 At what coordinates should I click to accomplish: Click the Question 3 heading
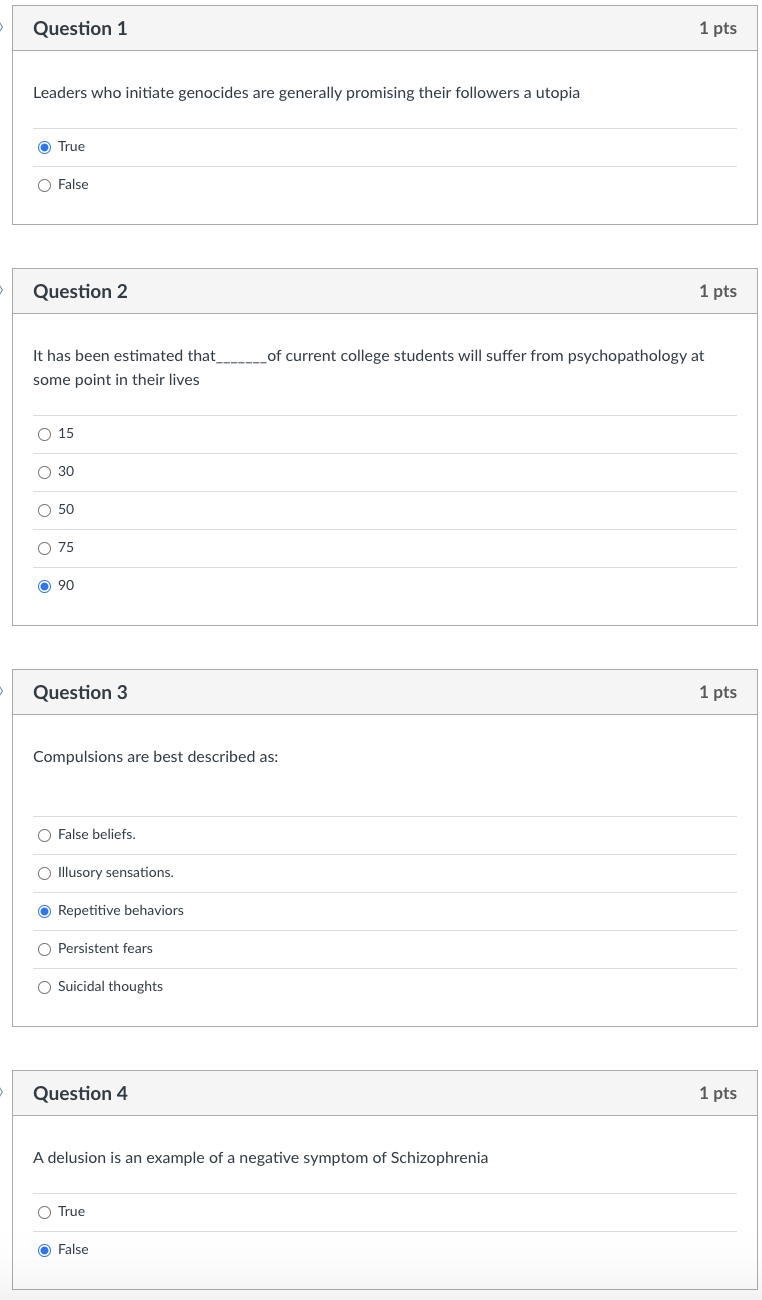click(80, 693)
